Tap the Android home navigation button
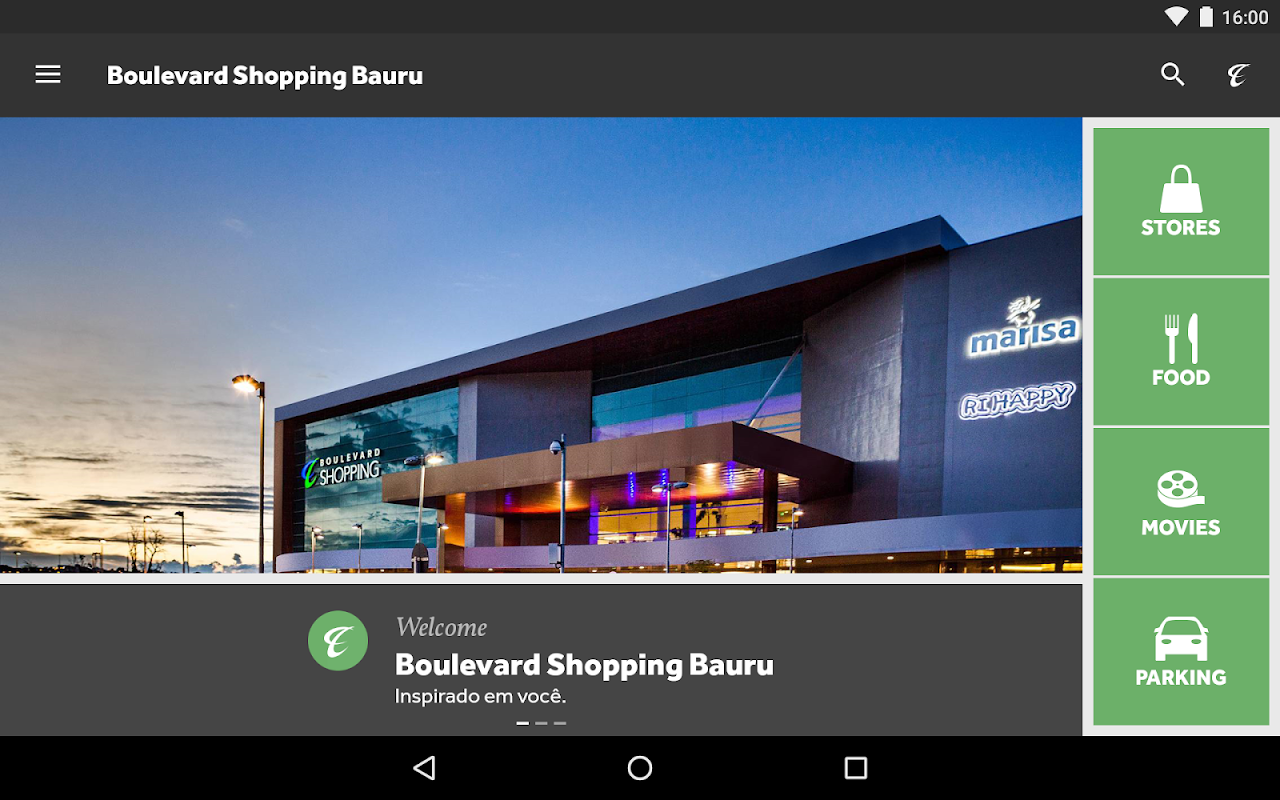 pos(640,768)
